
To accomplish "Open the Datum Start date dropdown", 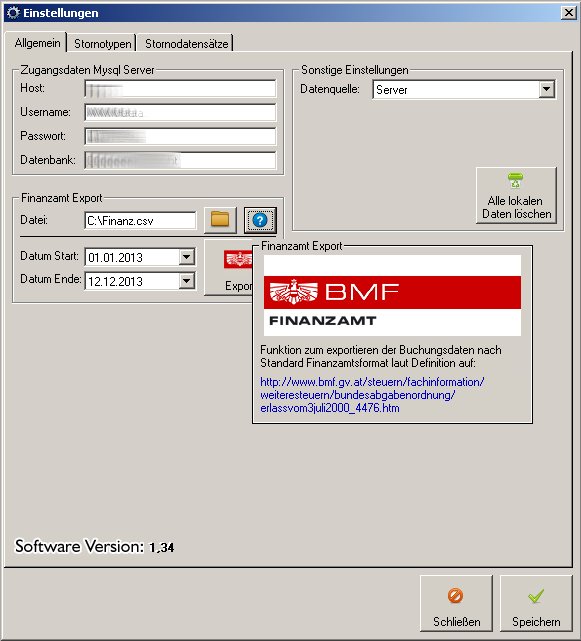I will point(186,257).
